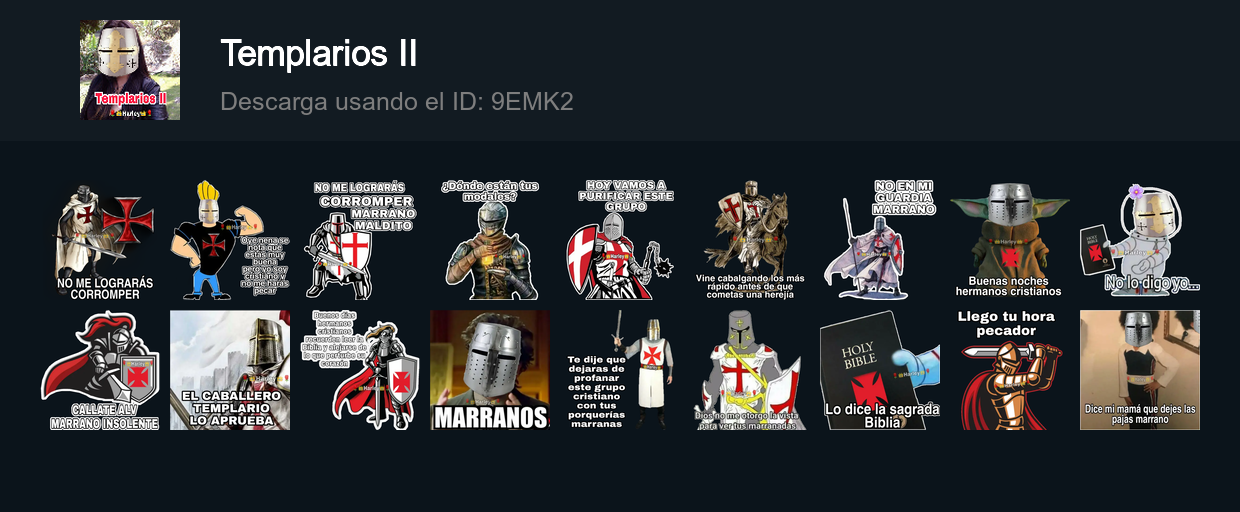
Task: Select the '¿Dónde están tus modales?' sticker
Action: click(x=490, y=240)
